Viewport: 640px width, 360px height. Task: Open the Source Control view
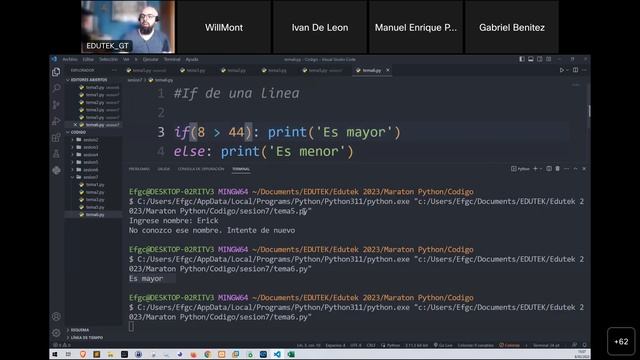click(x=56, y=104)
